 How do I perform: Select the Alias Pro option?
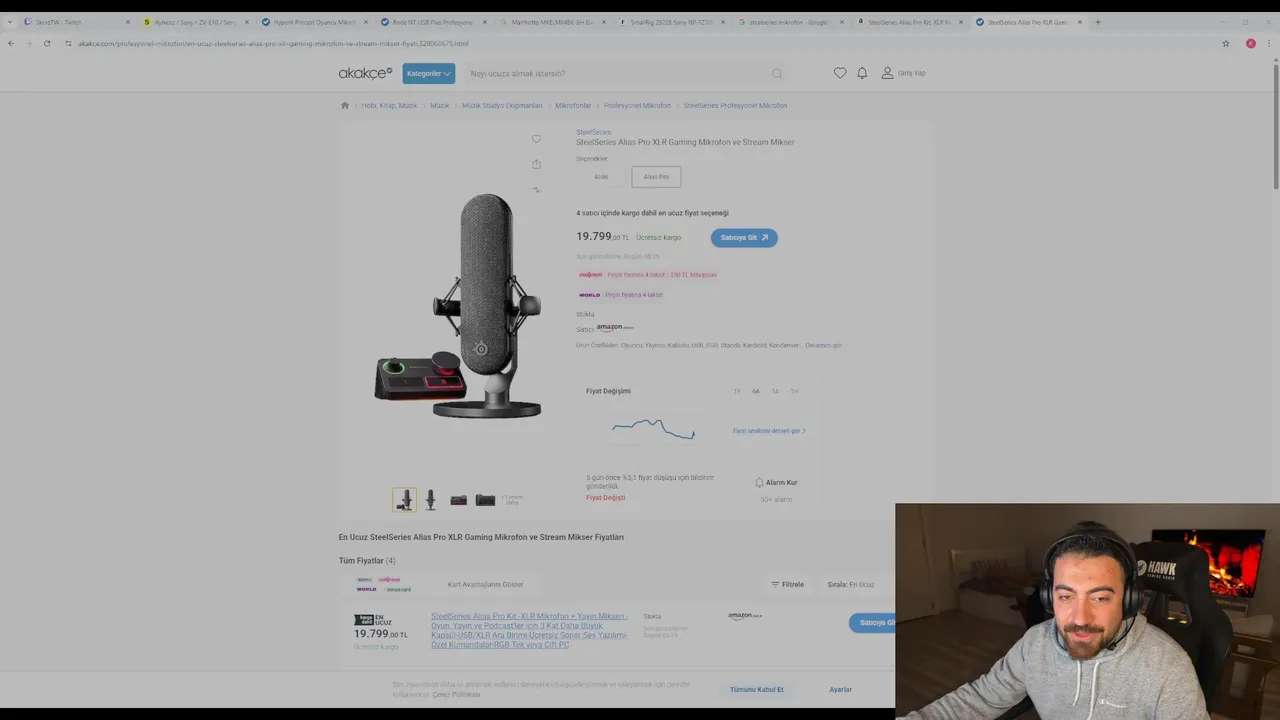[x=656, y=177]
